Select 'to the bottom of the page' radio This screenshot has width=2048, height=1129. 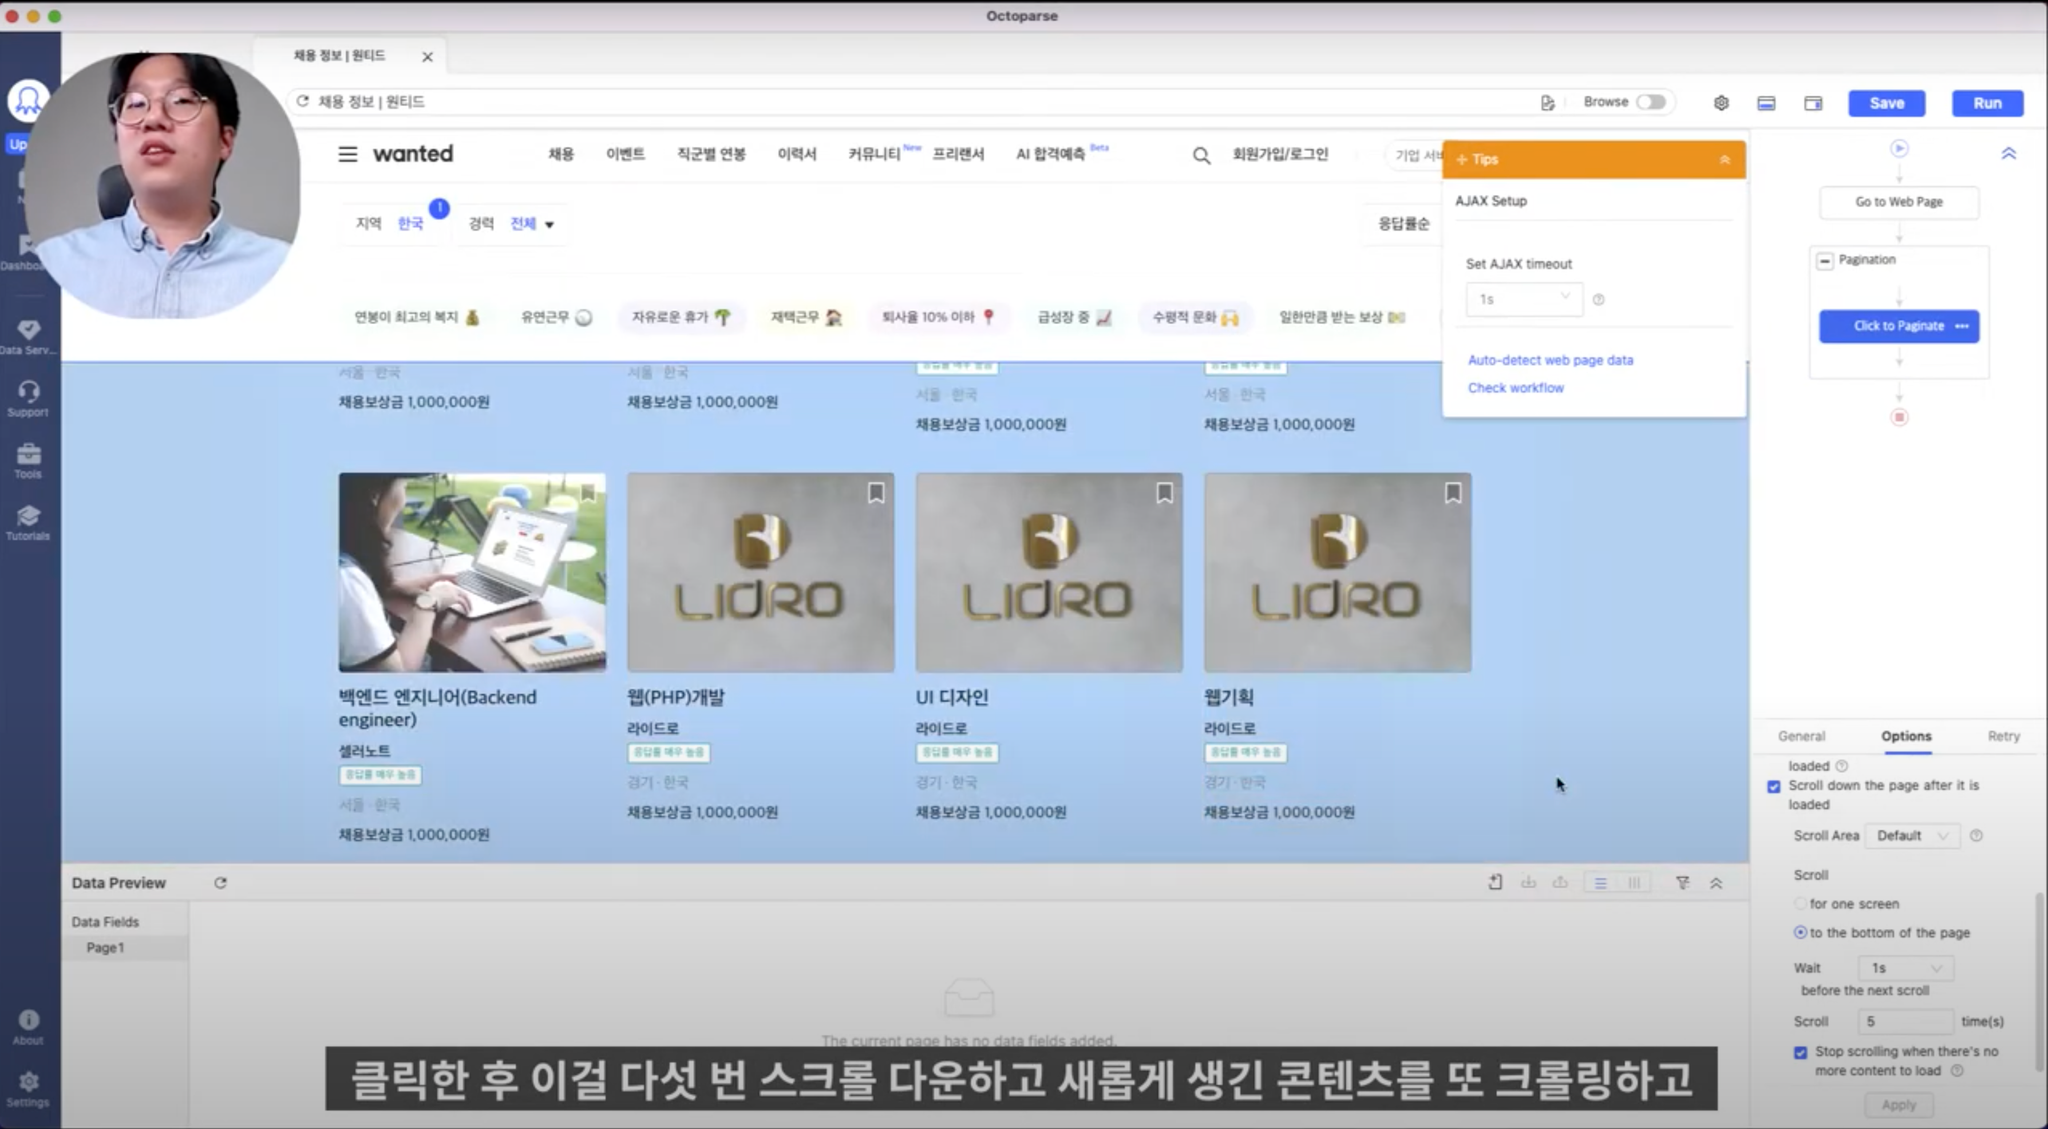click(1800, 933)
